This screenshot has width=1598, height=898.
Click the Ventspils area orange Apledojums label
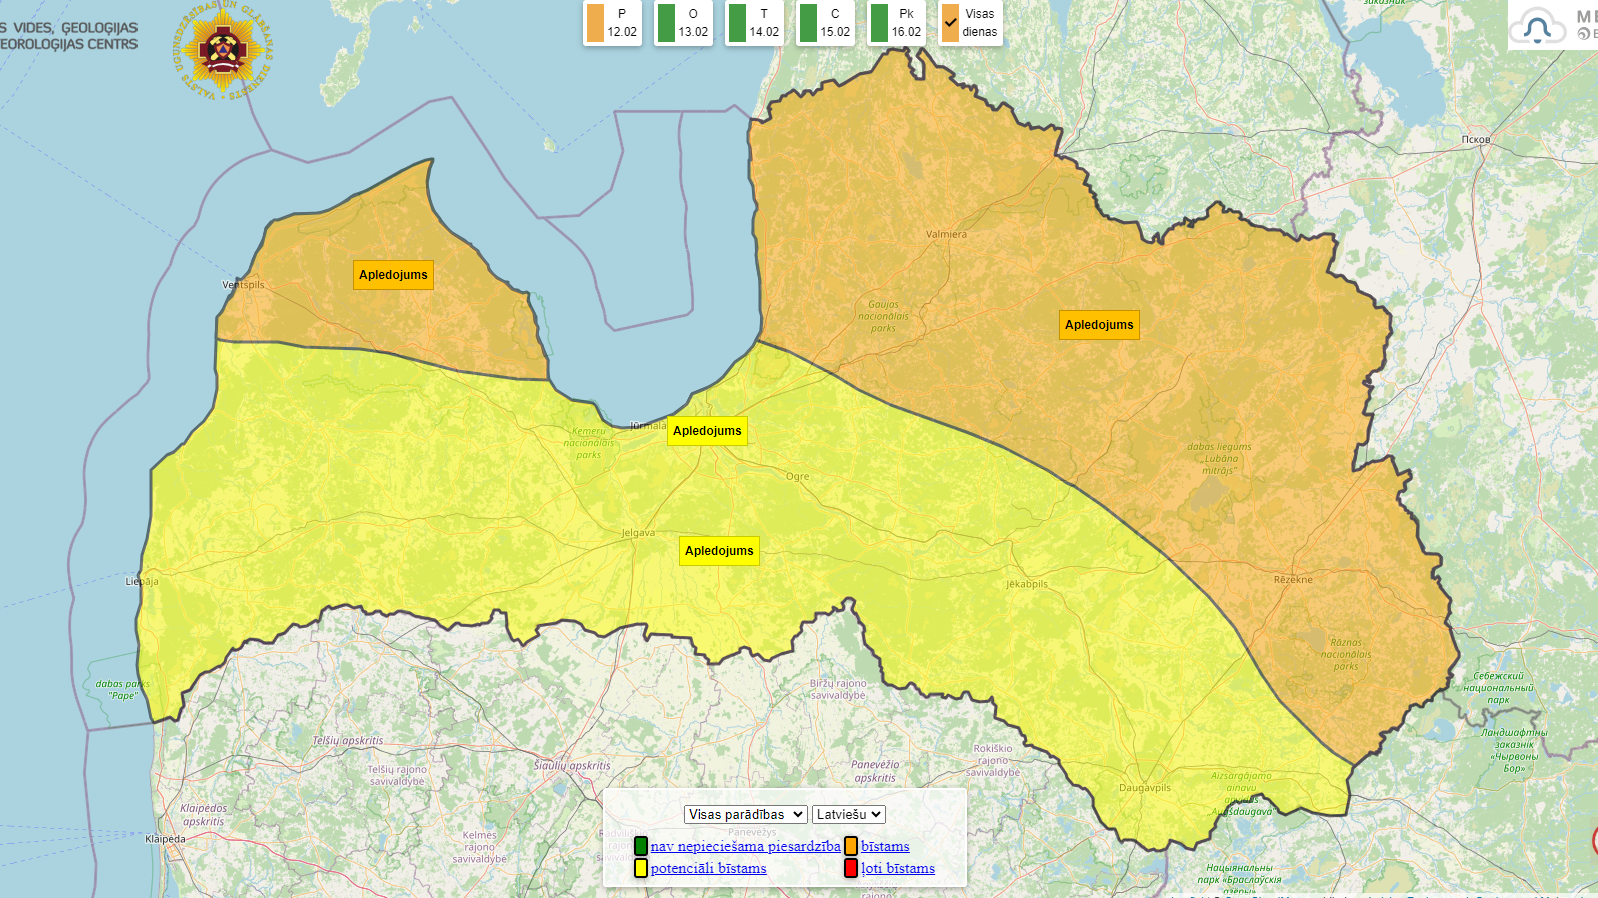pos(393,275)
